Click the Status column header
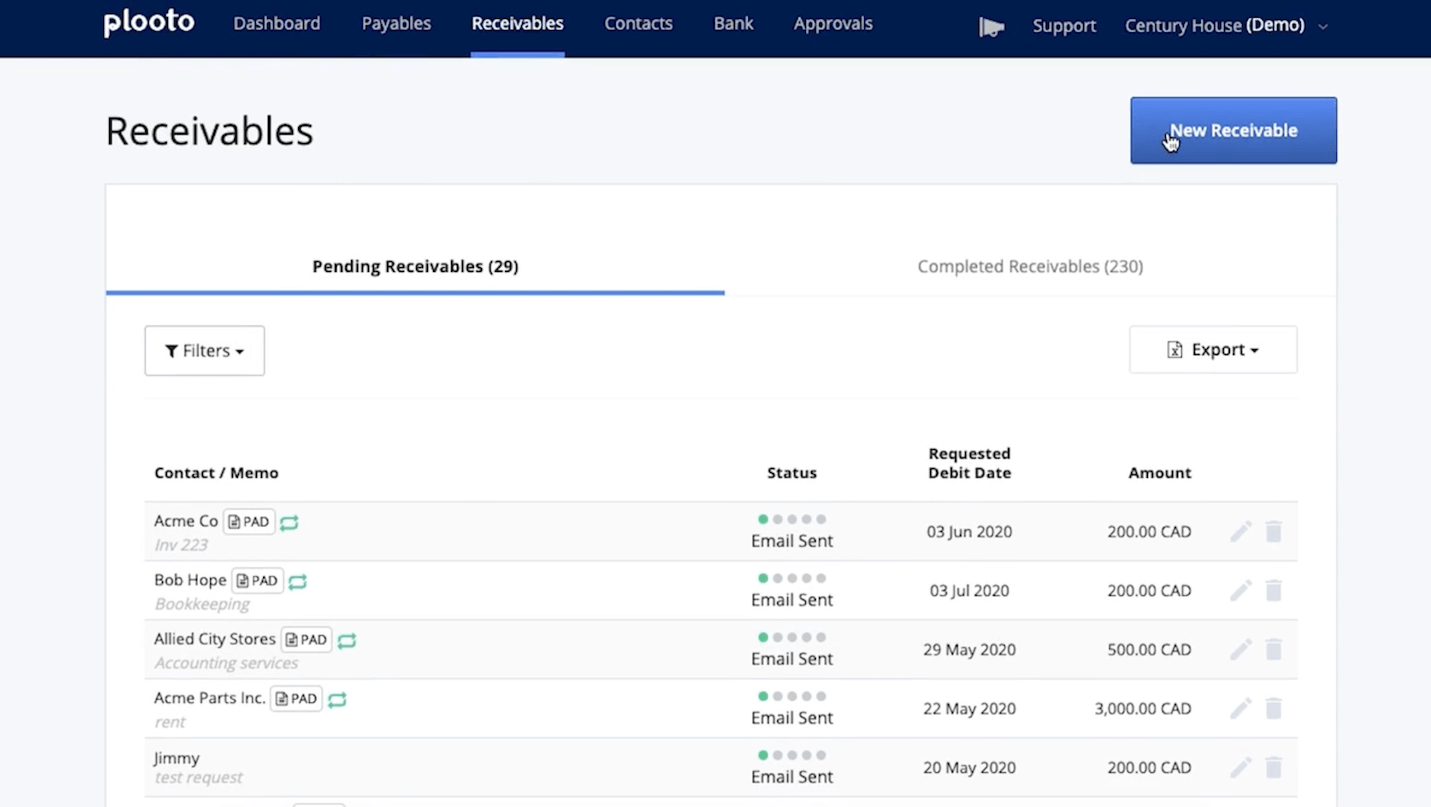 pyautogui.click(x=792, y=473)
